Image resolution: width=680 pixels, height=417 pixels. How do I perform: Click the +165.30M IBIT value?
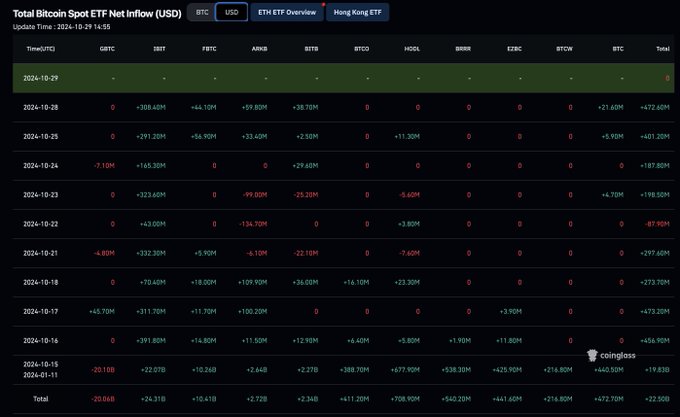pos(150,166)
